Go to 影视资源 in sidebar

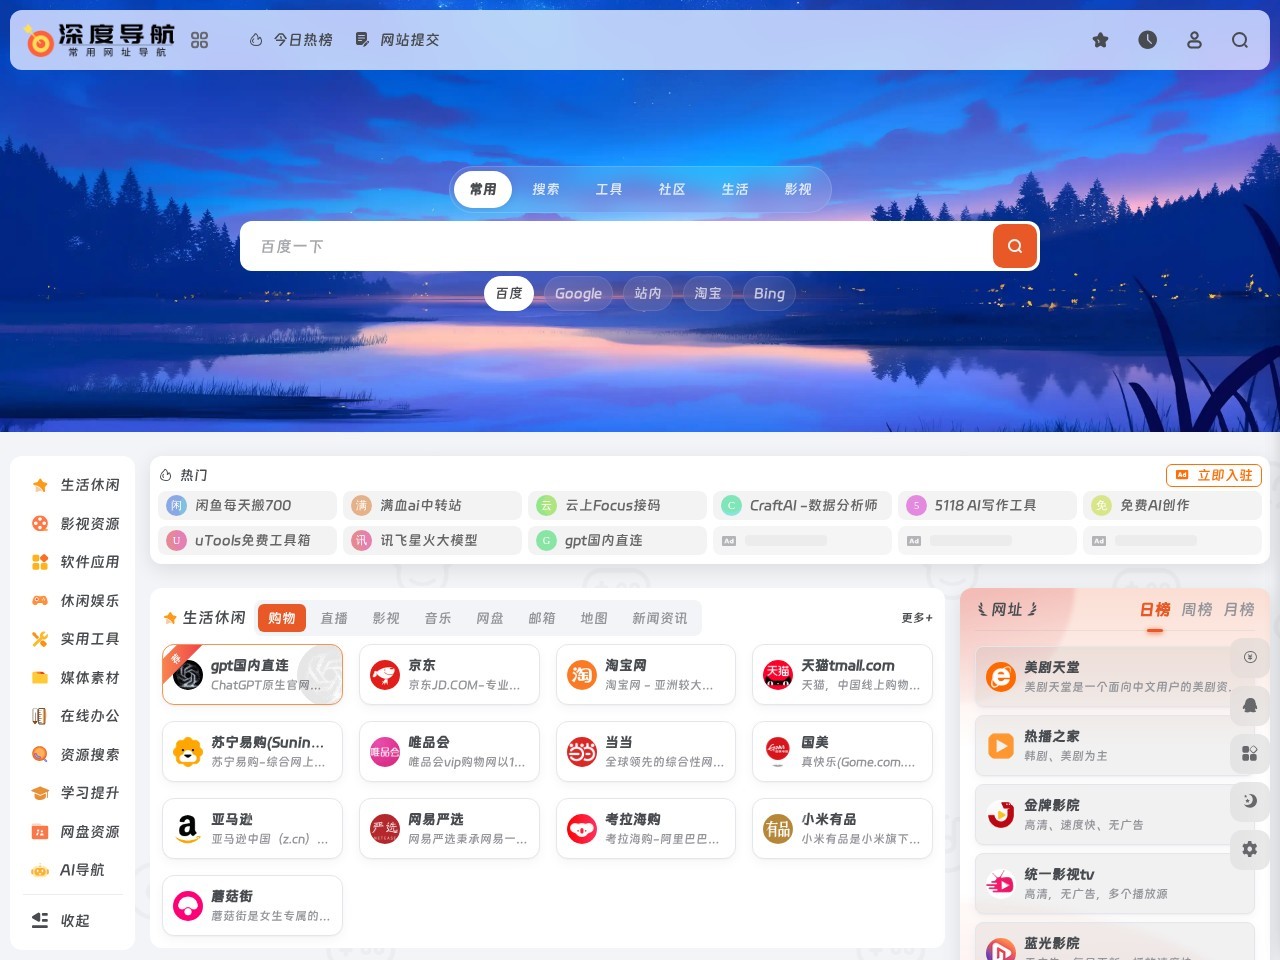click(76, 523)
